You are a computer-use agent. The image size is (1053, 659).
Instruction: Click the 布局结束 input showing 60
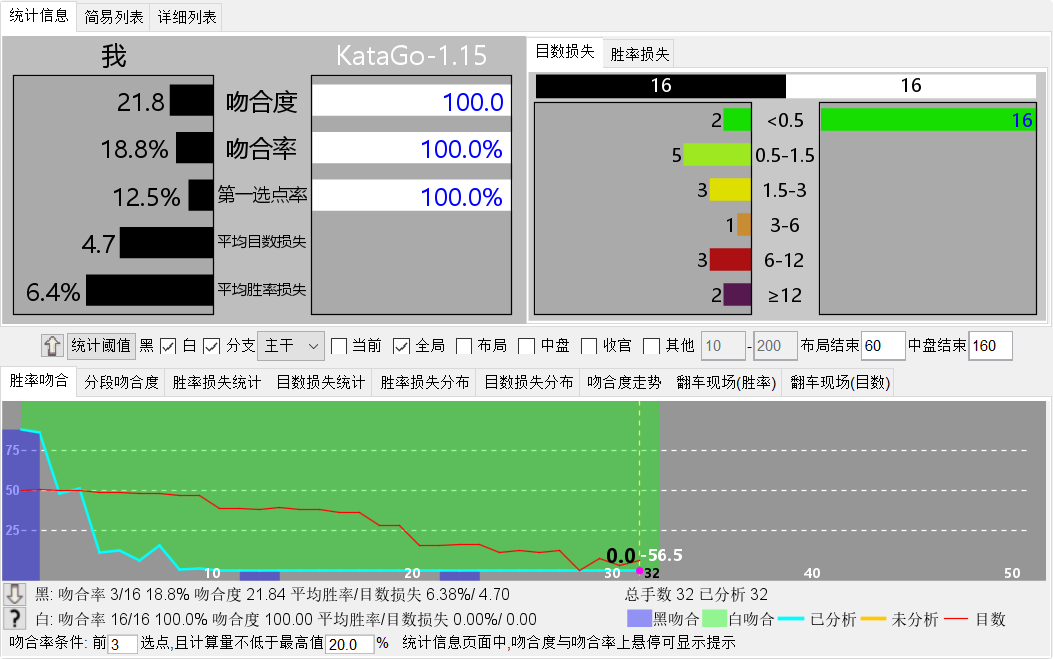[x=883, y=346]
